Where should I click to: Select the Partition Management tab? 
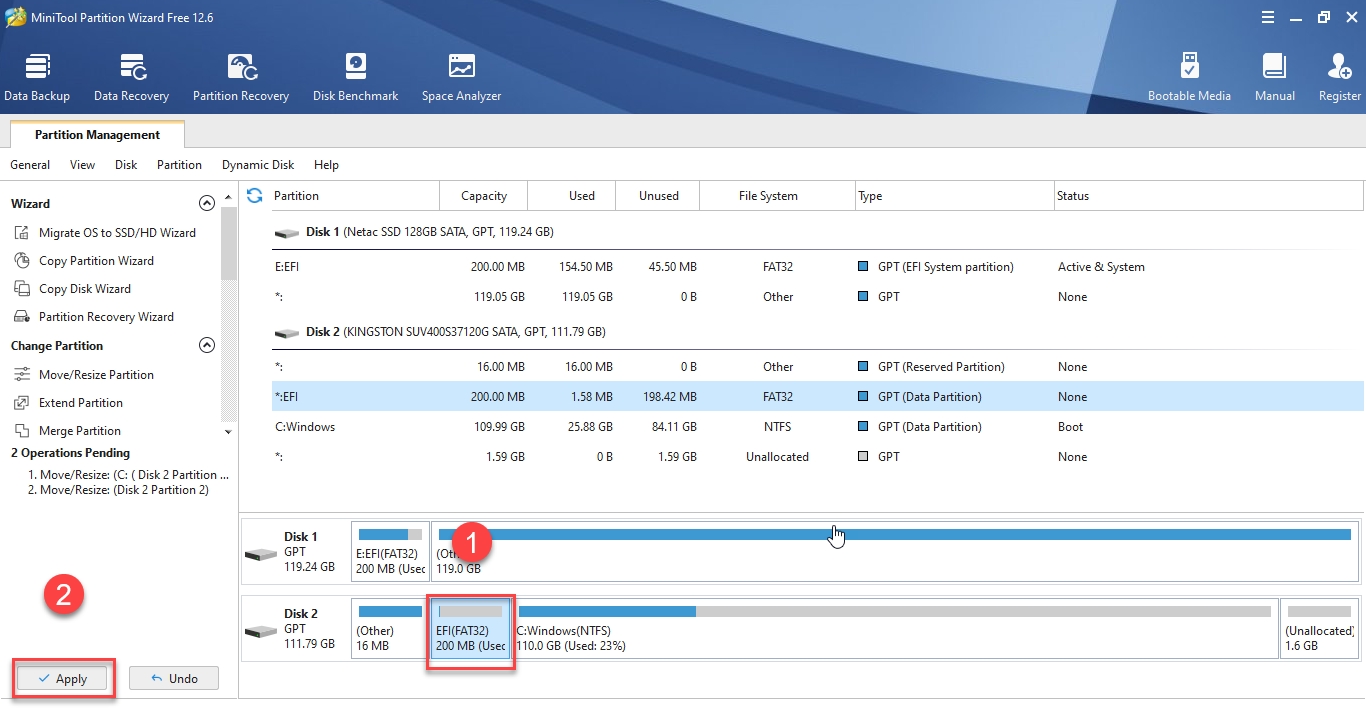click(97, 135)
